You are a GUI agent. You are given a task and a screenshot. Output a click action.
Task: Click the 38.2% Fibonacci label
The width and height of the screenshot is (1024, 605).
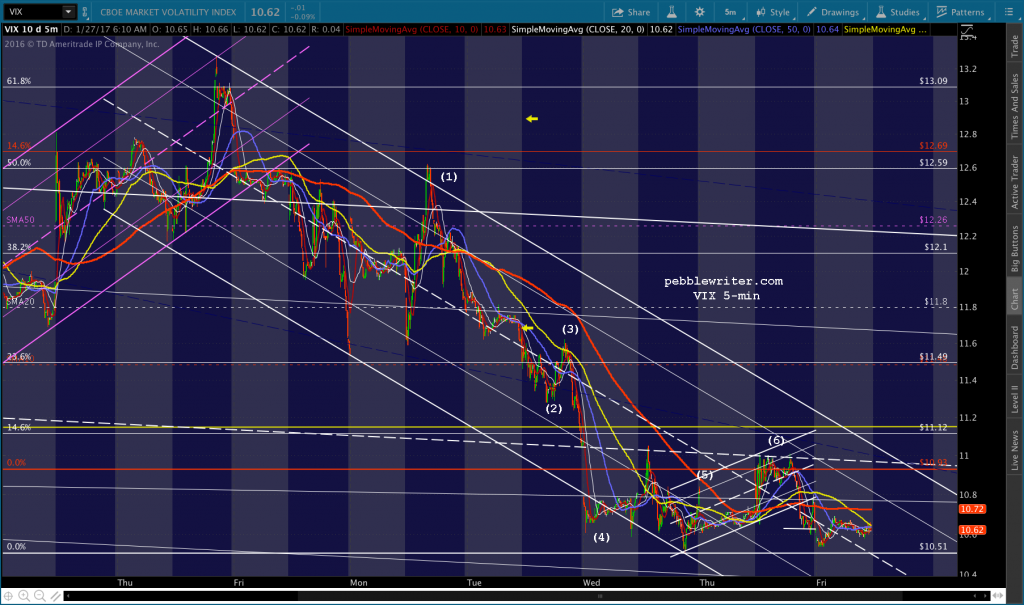[x=19, y=247]
